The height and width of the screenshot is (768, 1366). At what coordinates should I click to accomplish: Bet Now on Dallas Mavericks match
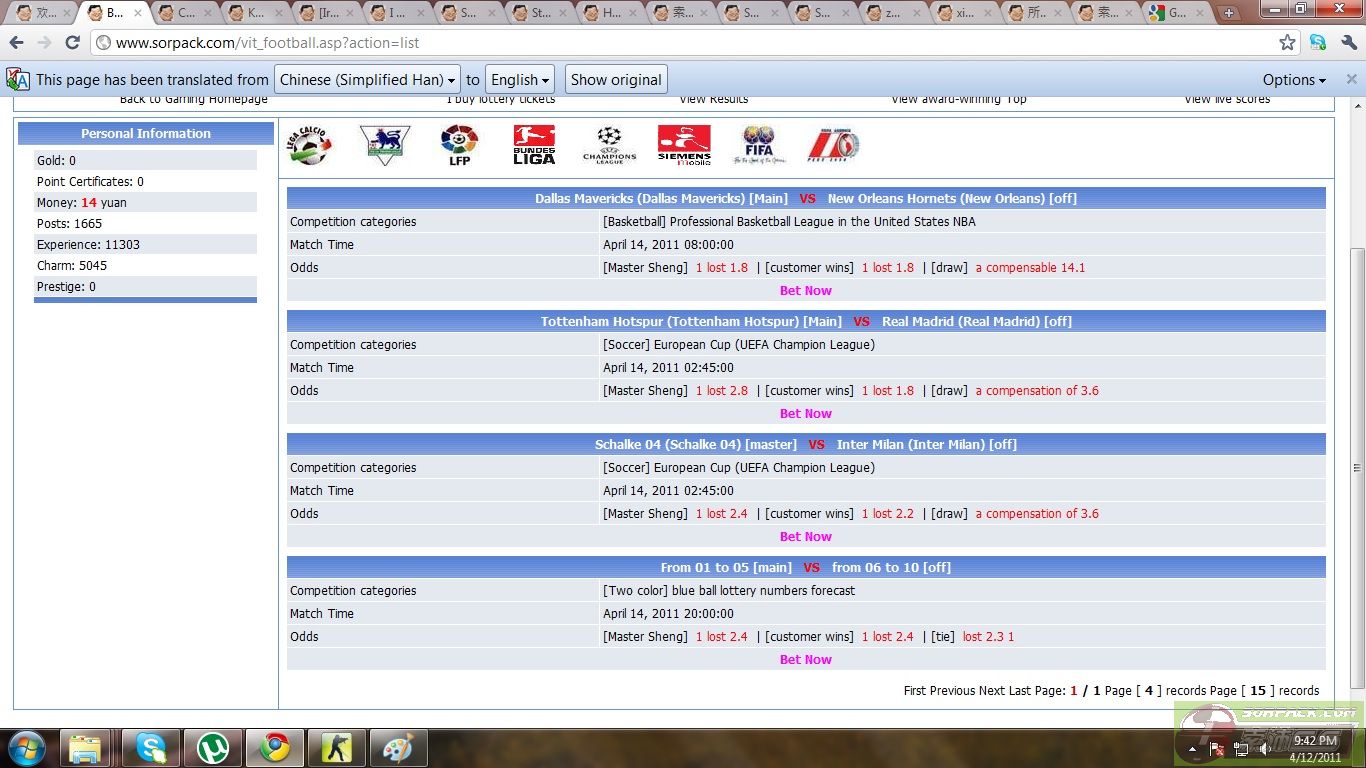(805, 291)
